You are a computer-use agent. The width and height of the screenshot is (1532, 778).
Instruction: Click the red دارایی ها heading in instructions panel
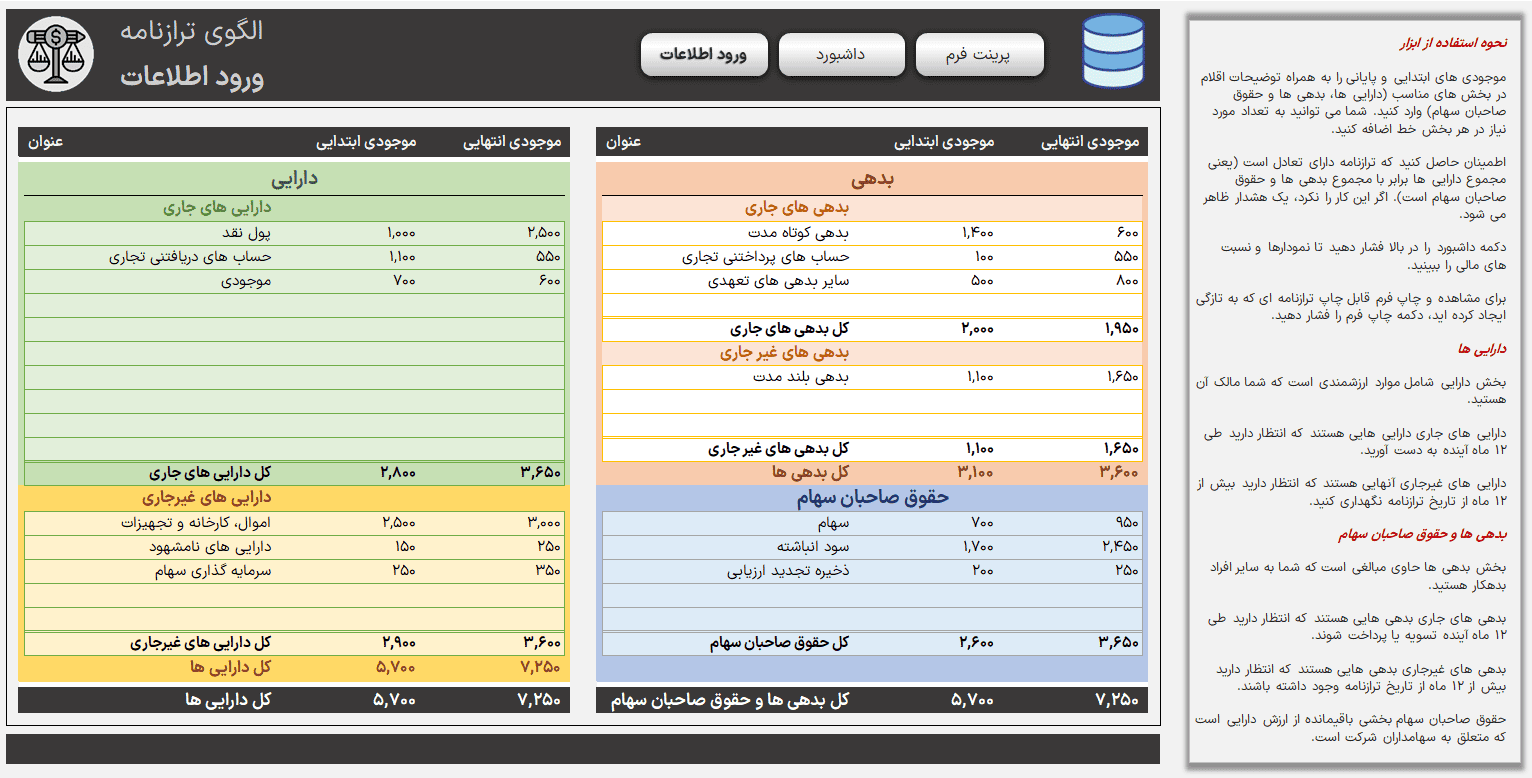pyautogui.click(x=1482, y=350)
